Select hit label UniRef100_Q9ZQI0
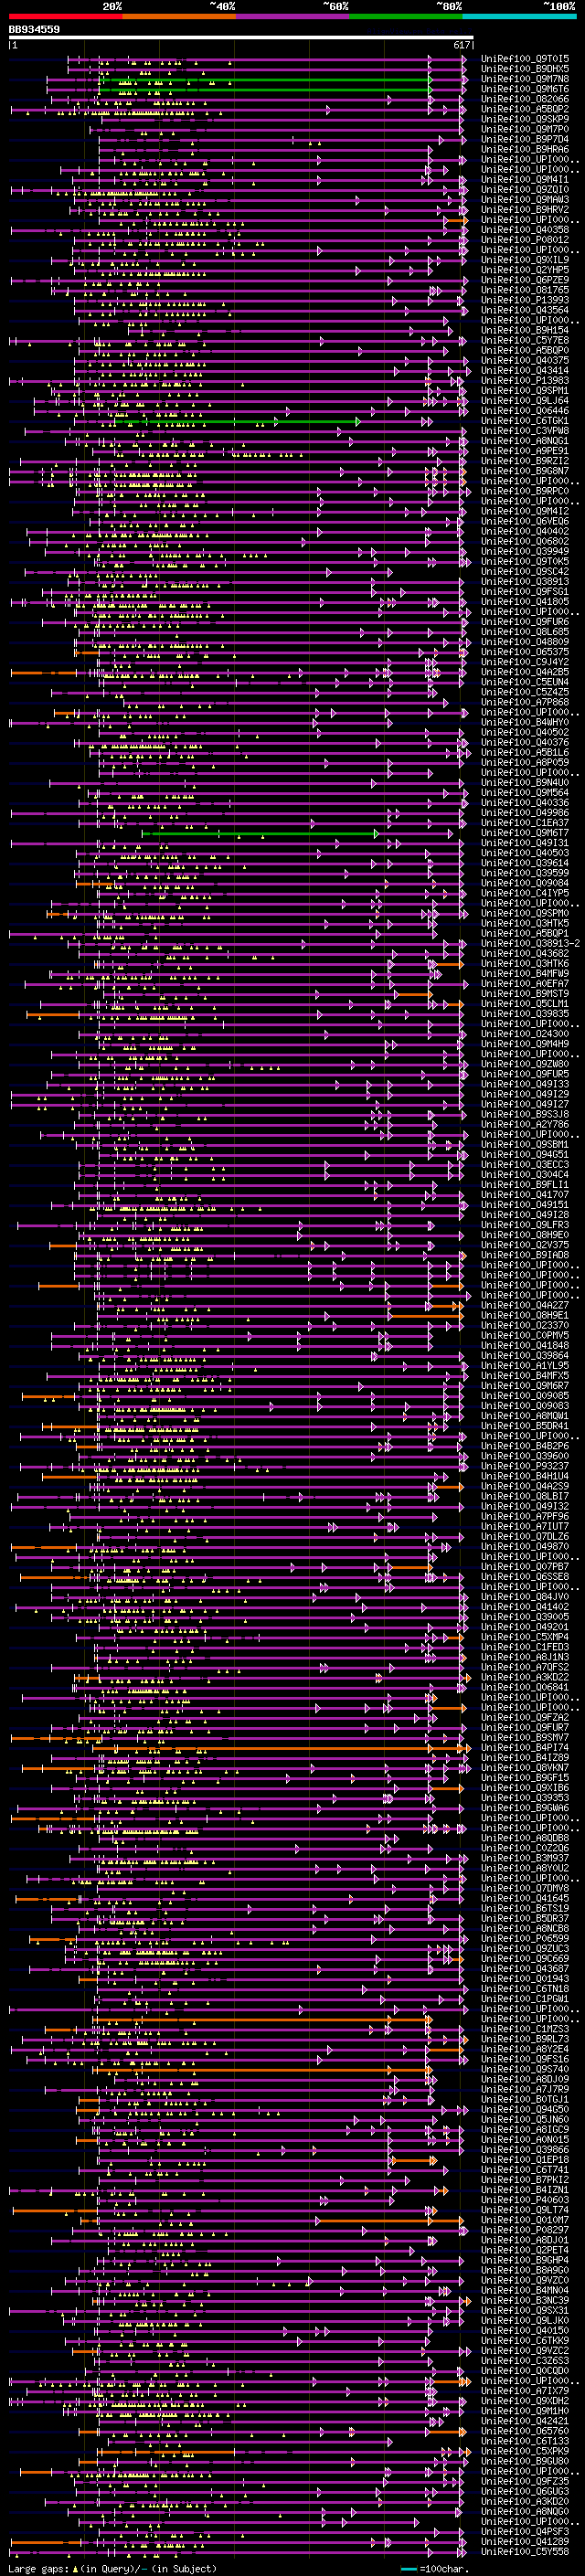This screenshot has height=2576, width=585. click(x=524, y=190)
